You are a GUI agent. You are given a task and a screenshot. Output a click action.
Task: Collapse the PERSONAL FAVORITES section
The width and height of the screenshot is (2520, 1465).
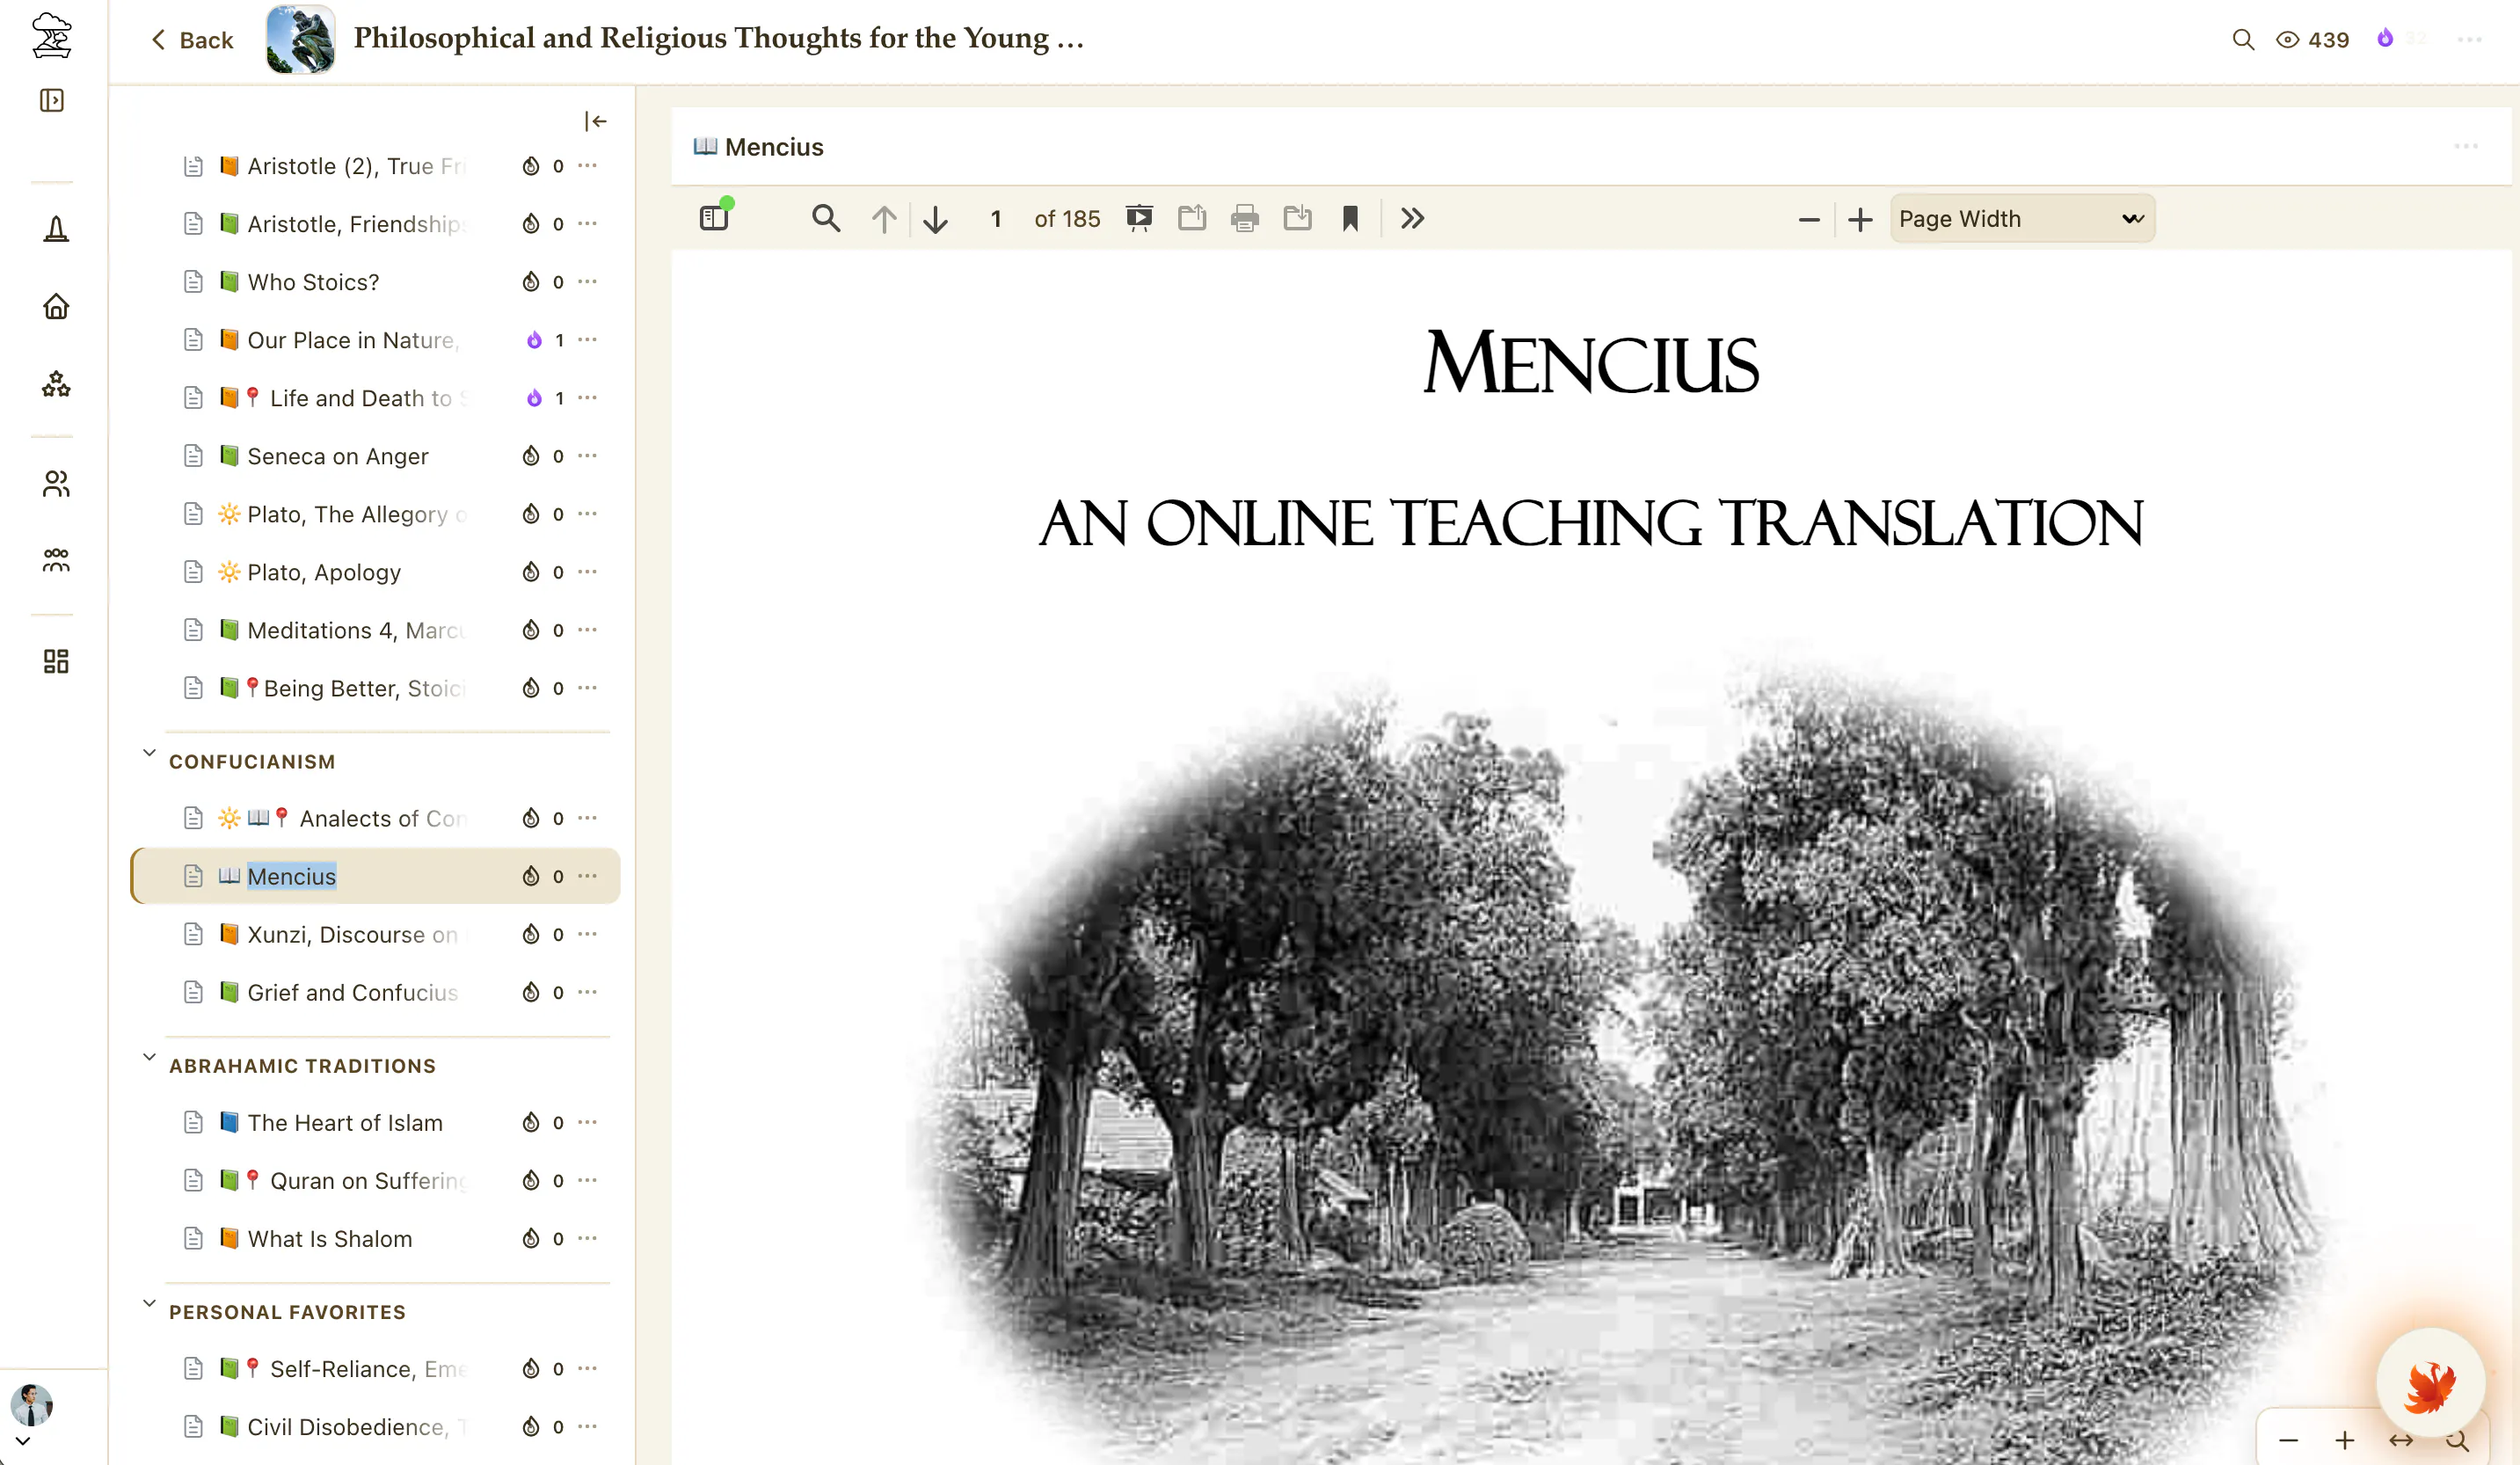coord(149,1302)
